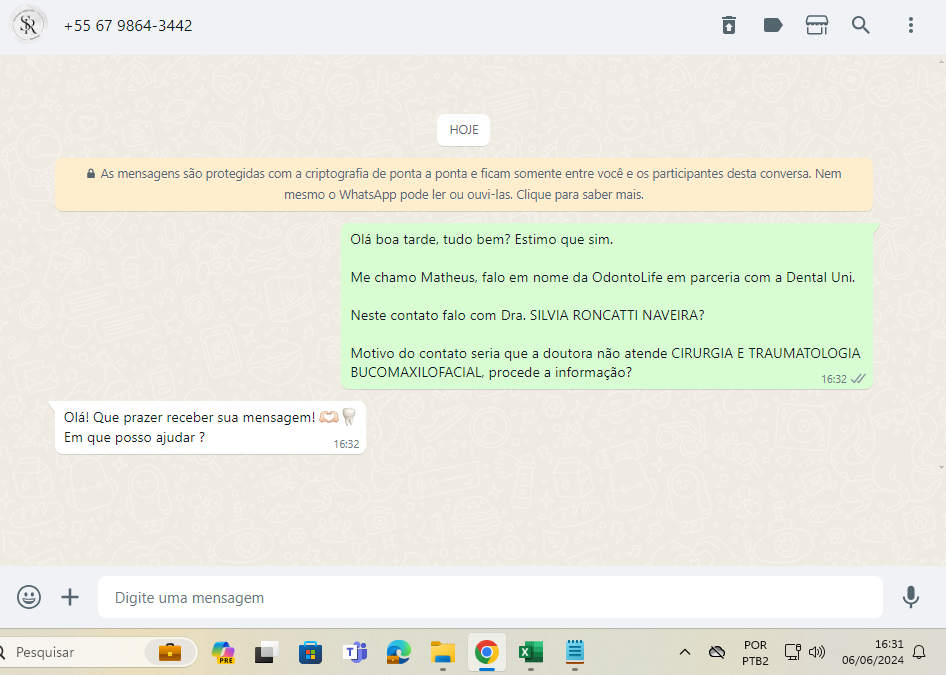Open Microsoft Teams from the taskbar
Viewport: 946px width, 675px height.
click(355, 652)
